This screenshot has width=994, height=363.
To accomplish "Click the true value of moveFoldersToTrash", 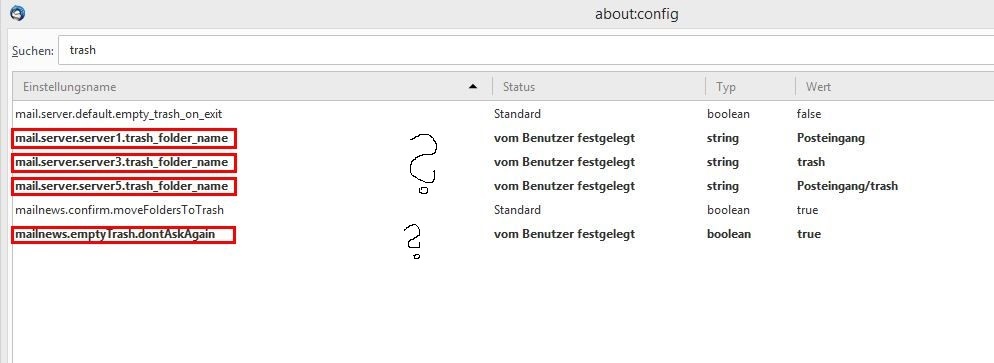I will click(x=808, y=210).
